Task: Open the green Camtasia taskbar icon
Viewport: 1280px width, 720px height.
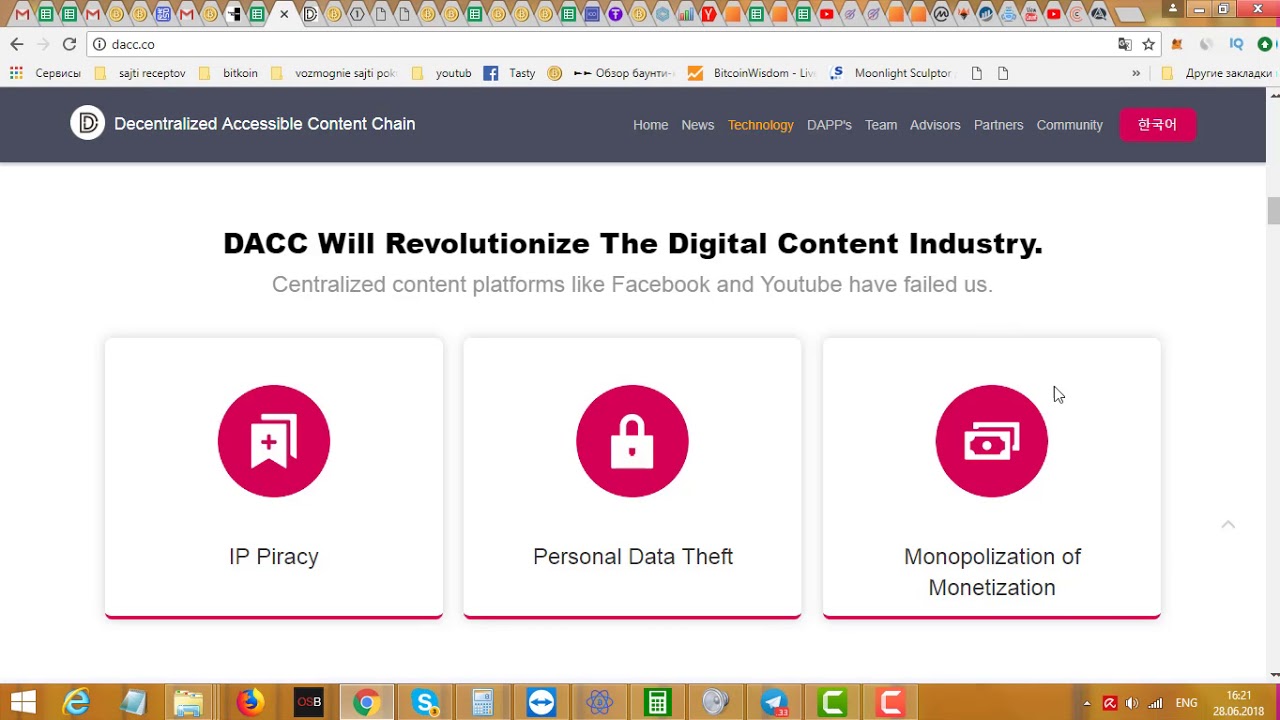Action: pos(832,703)
